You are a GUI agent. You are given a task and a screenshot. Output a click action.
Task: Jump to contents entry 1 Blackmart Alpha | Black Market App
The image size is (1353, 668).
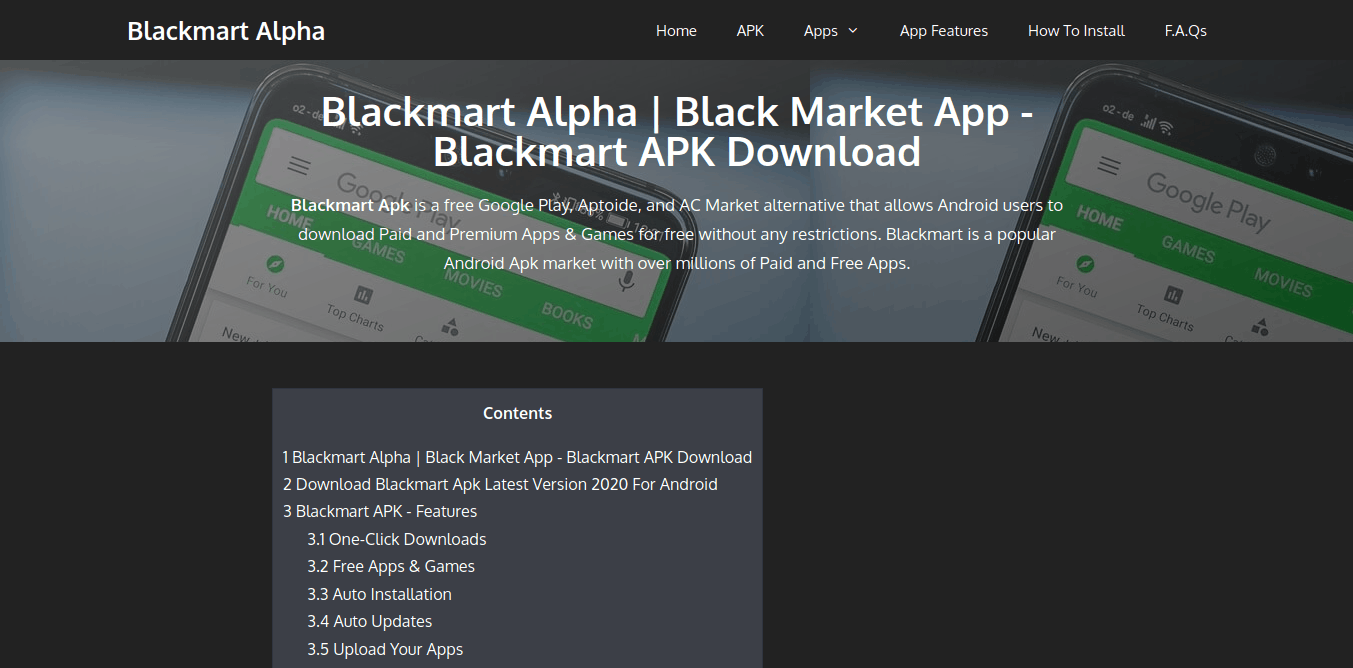[517, 457]
